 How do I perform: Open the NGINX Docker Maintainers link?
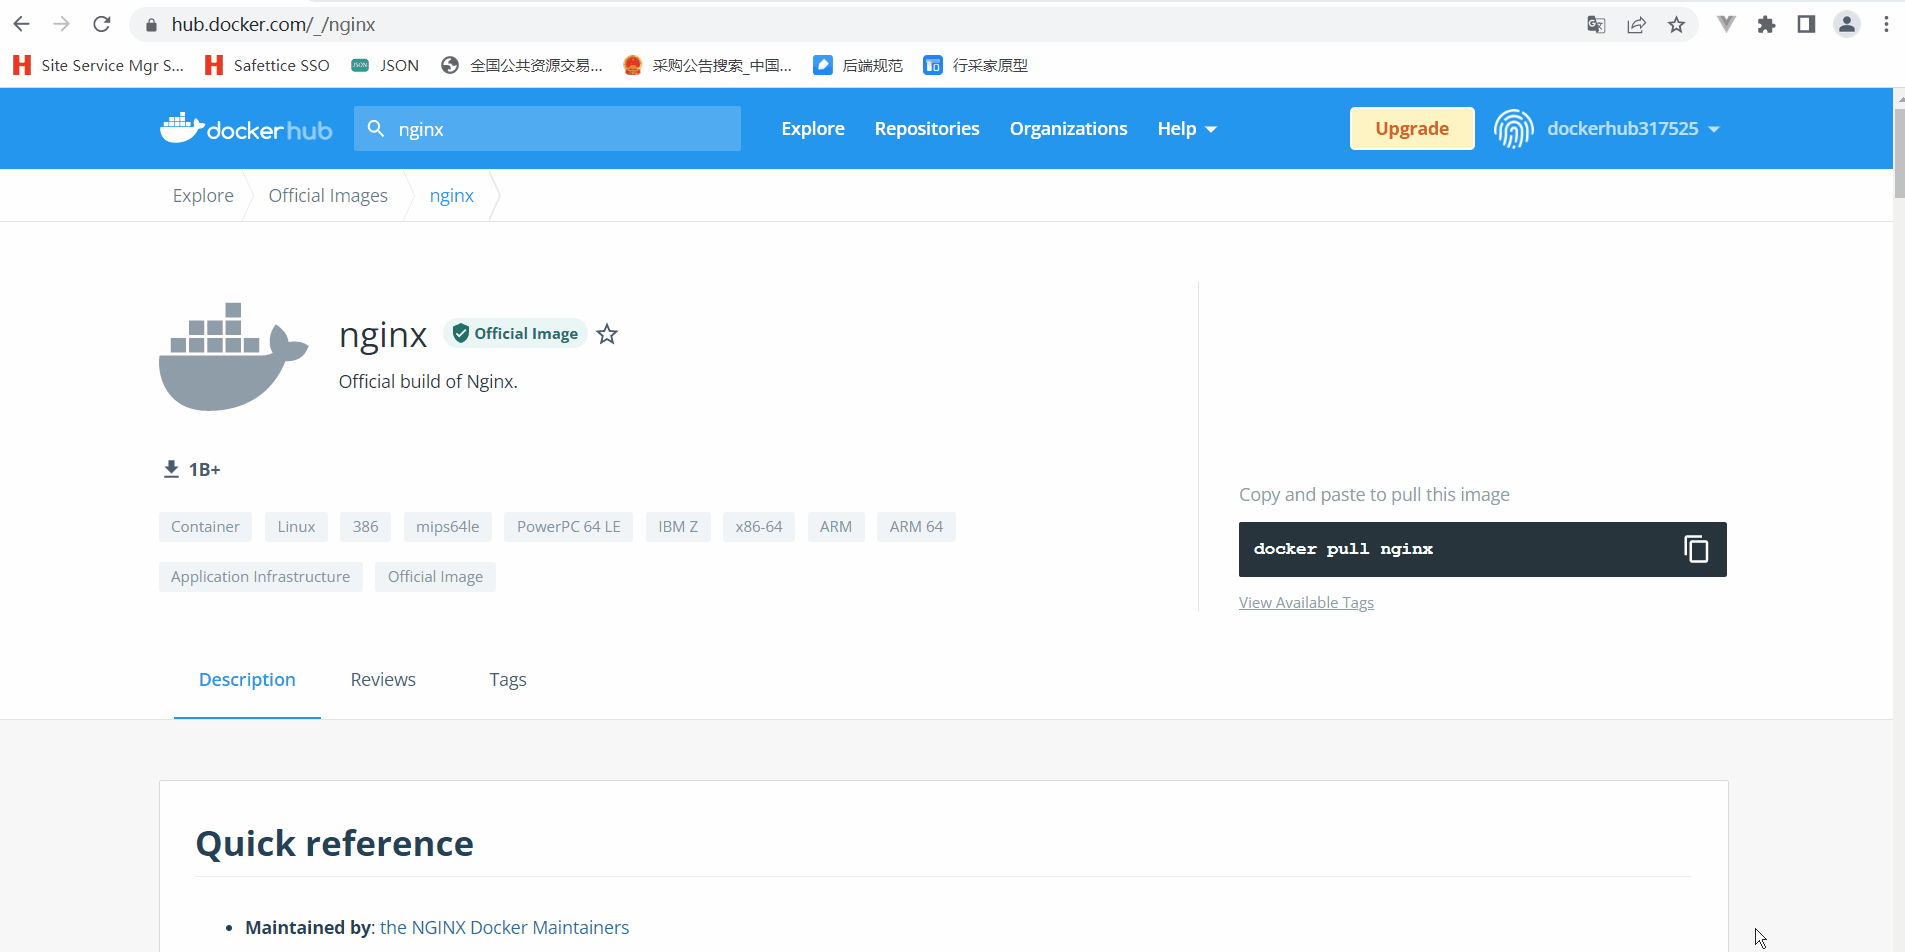[x=504, y=928]
